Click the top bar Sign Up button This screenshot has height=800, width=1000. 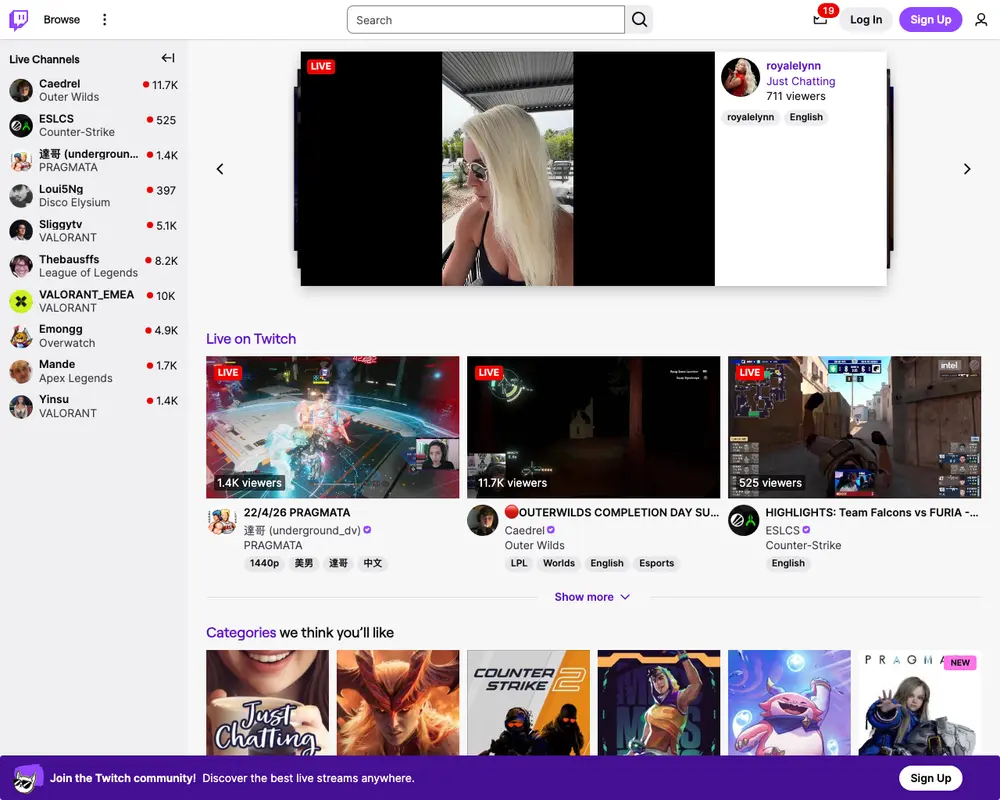point(930,20)
